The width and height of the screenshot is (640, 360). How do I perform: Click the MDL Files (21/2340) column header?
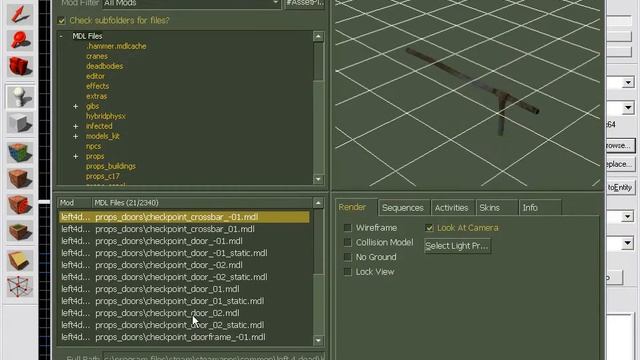pyautogui.click(x=202, y=203)
